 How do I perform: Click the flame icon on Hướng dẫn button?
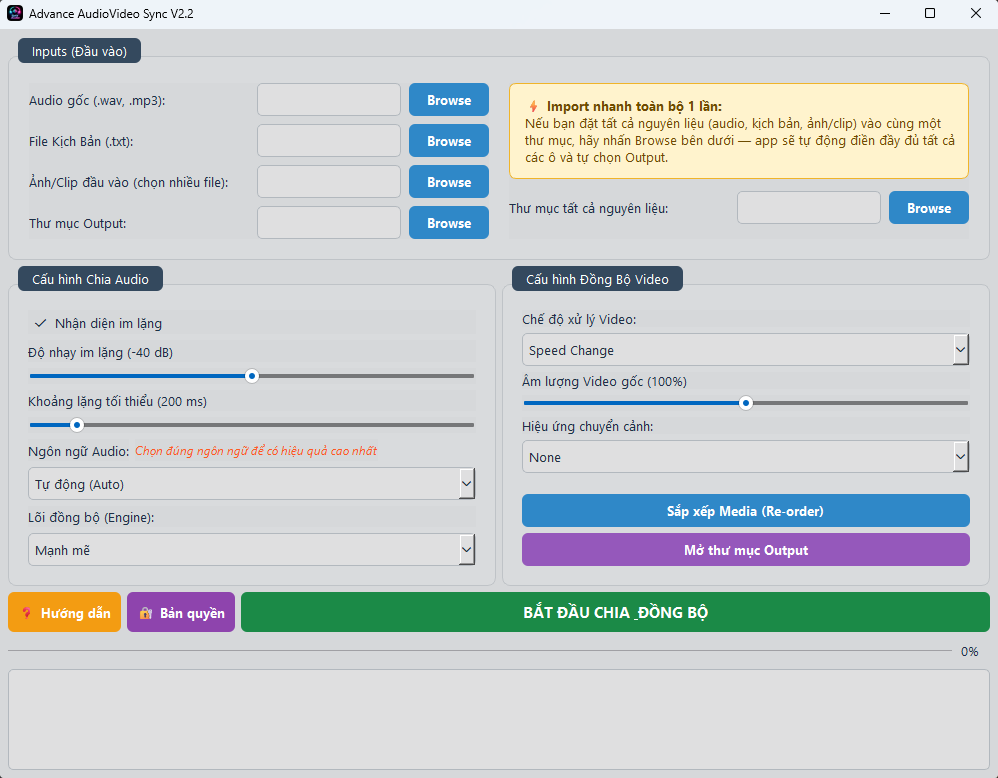coord(26,611)
